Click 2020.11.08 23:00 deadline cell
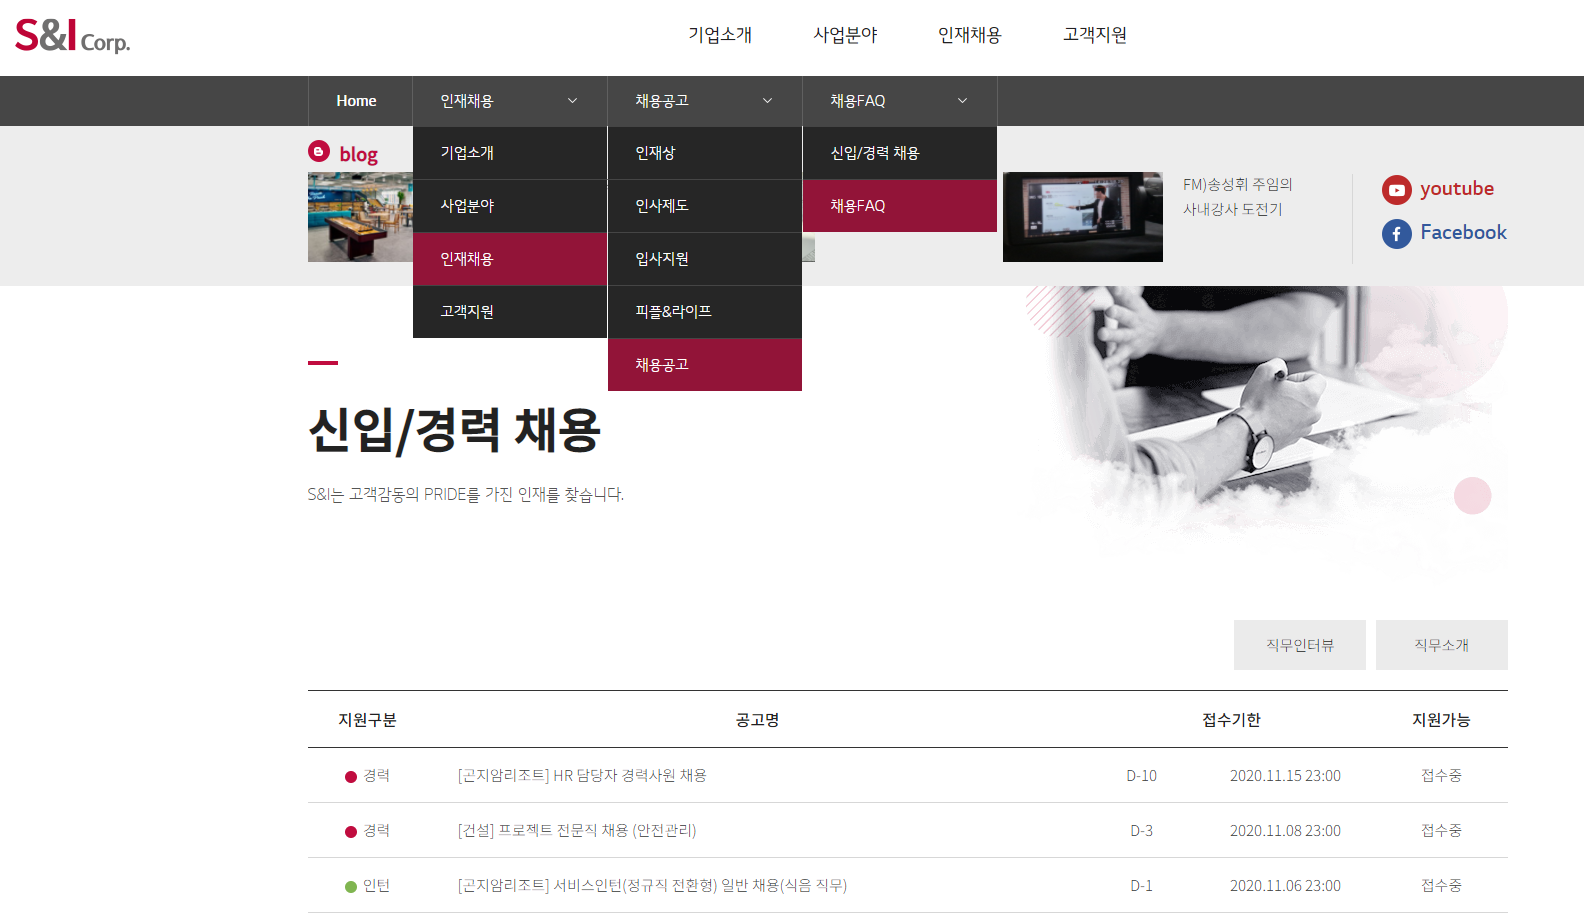Image resolution: width=1584 pixels, height=914 pixels. (1285, 831)
